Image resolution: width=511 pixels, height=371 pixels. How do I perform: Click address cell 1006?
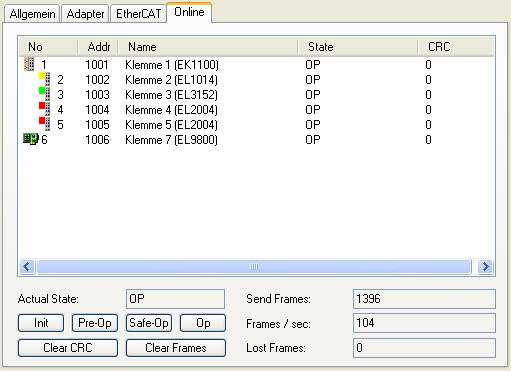pos(97,140)
